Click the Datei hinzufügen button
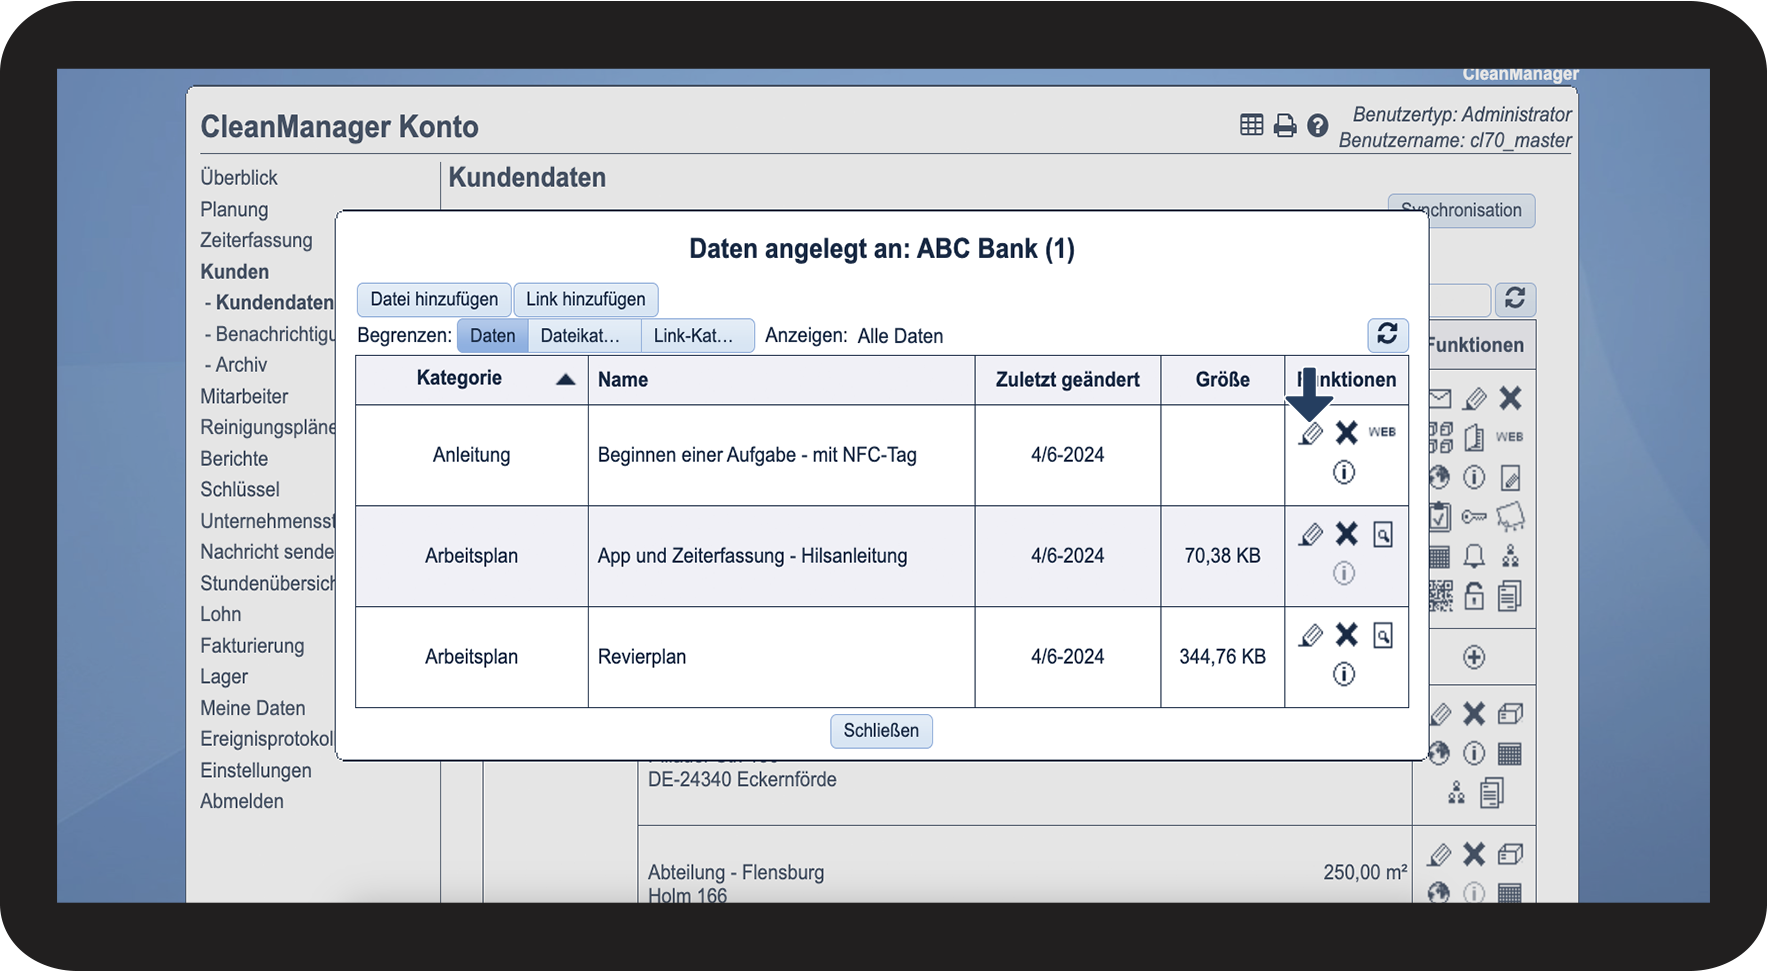 [434, 300]
